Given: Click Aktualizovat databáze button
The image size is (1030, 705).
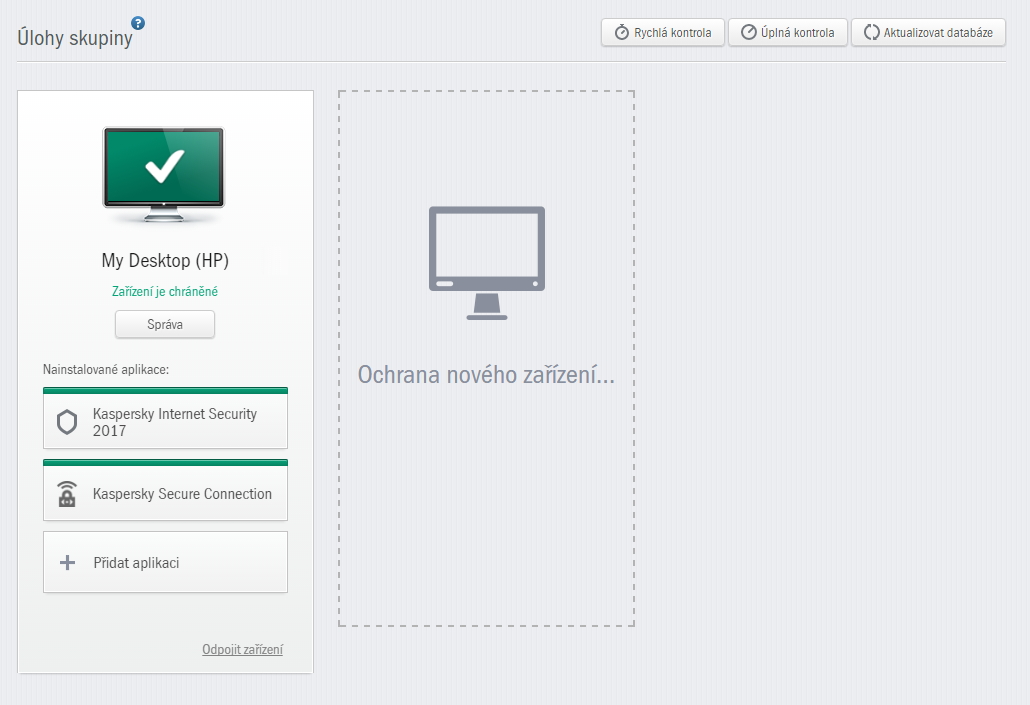Looking at the screenshot, I should [928, 32].
